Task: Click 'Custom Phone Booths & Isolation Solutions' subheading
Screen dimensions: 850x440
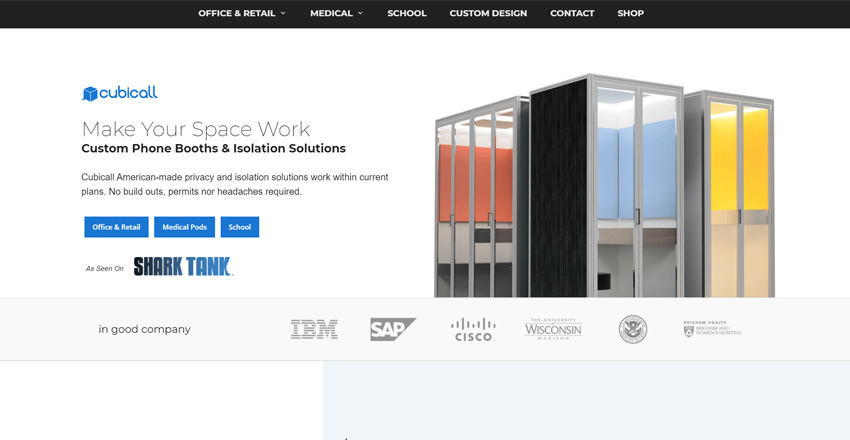Action: (x=214, y=148)
